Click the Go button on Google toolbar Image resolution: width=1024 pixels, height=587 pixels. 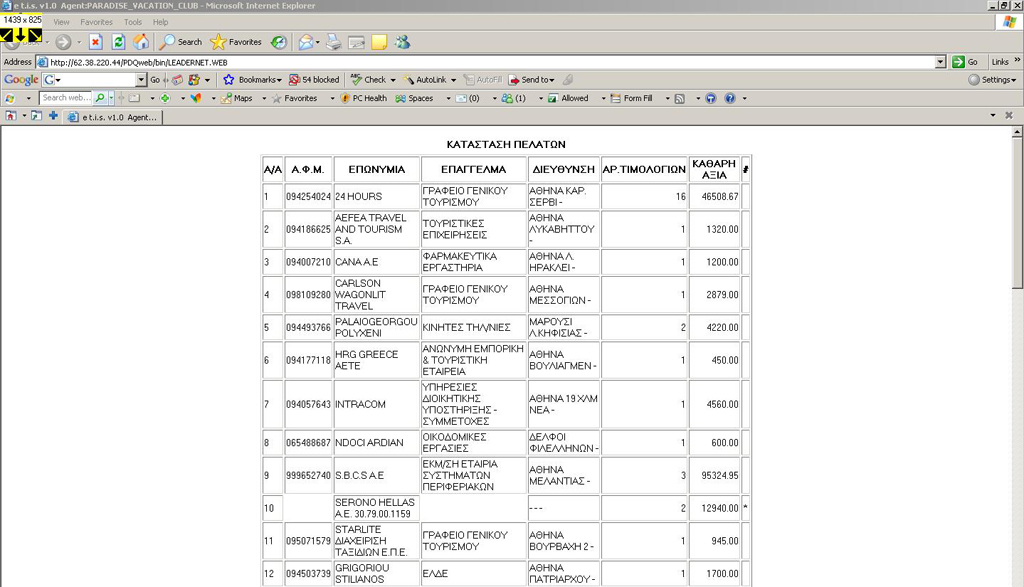click(x=155, y=80)
